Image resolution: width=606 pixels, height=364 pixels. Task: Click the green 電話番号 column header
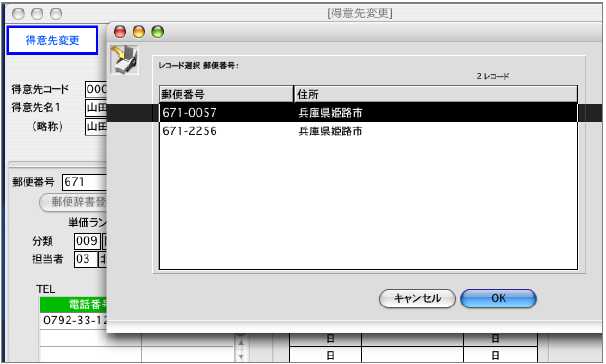[x=73, y=305]
